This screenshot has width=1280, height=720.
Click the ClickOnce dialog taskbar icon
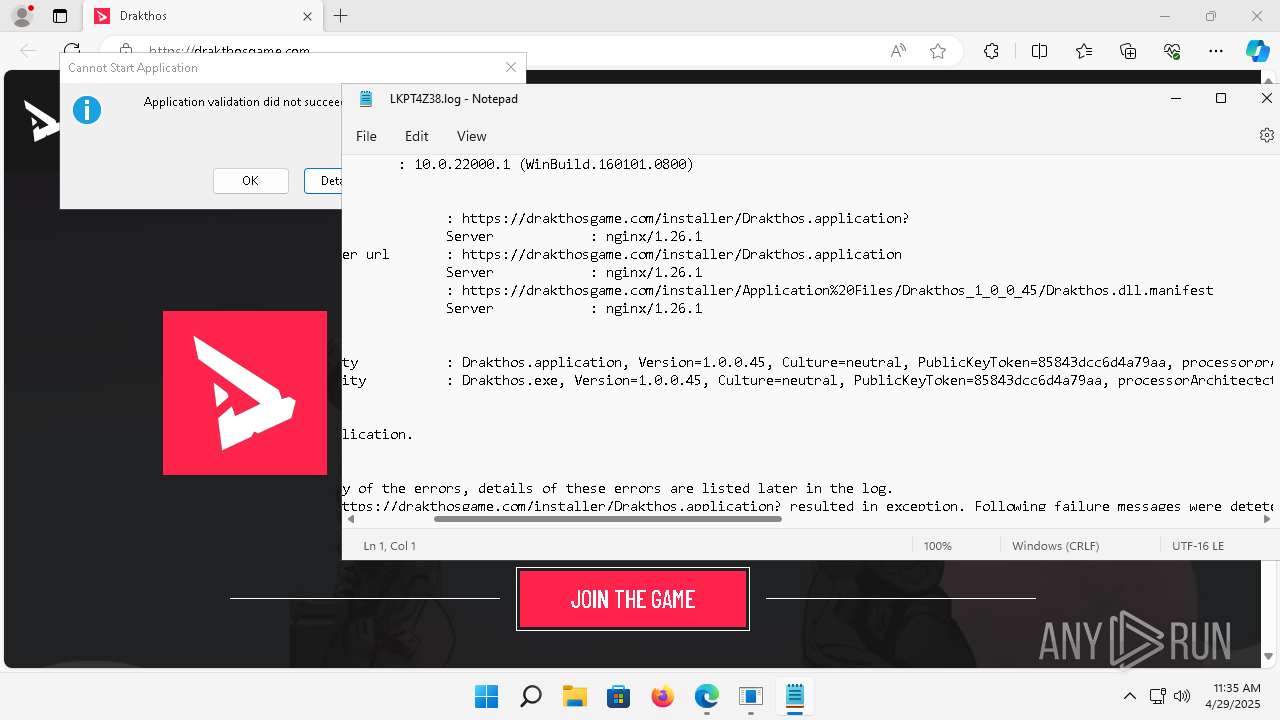750,696
